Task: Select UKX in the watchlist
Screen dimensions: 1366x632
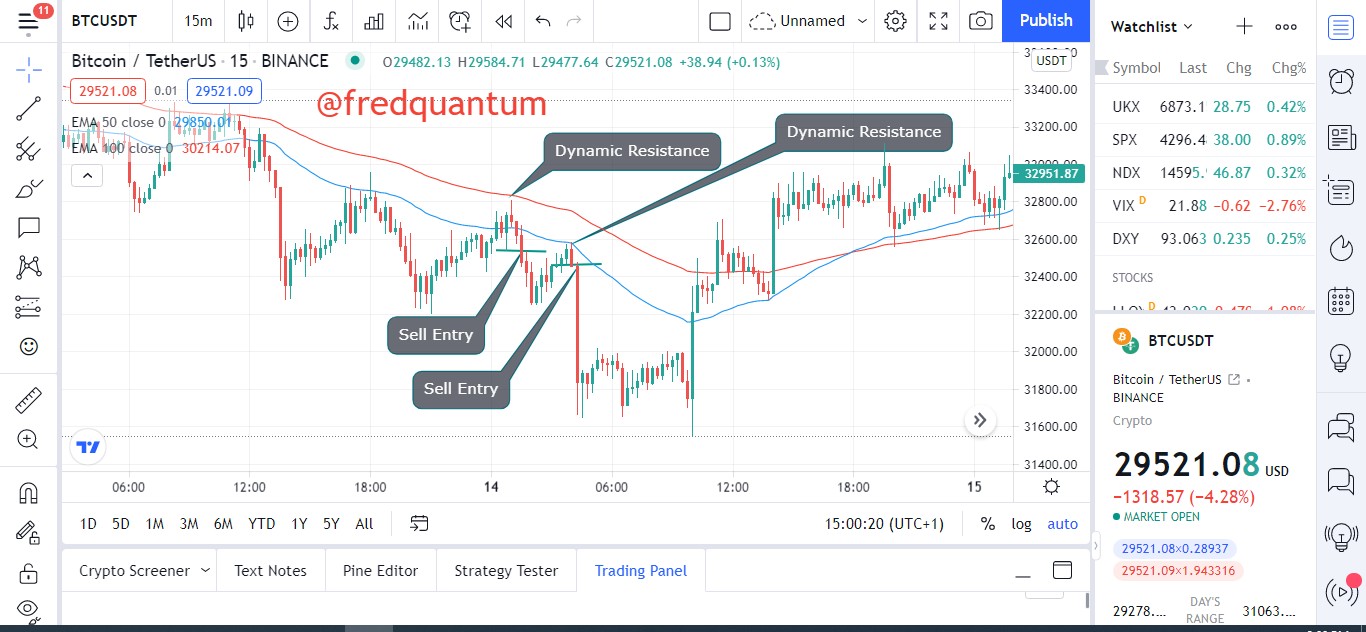Action: pos(1206,106)
